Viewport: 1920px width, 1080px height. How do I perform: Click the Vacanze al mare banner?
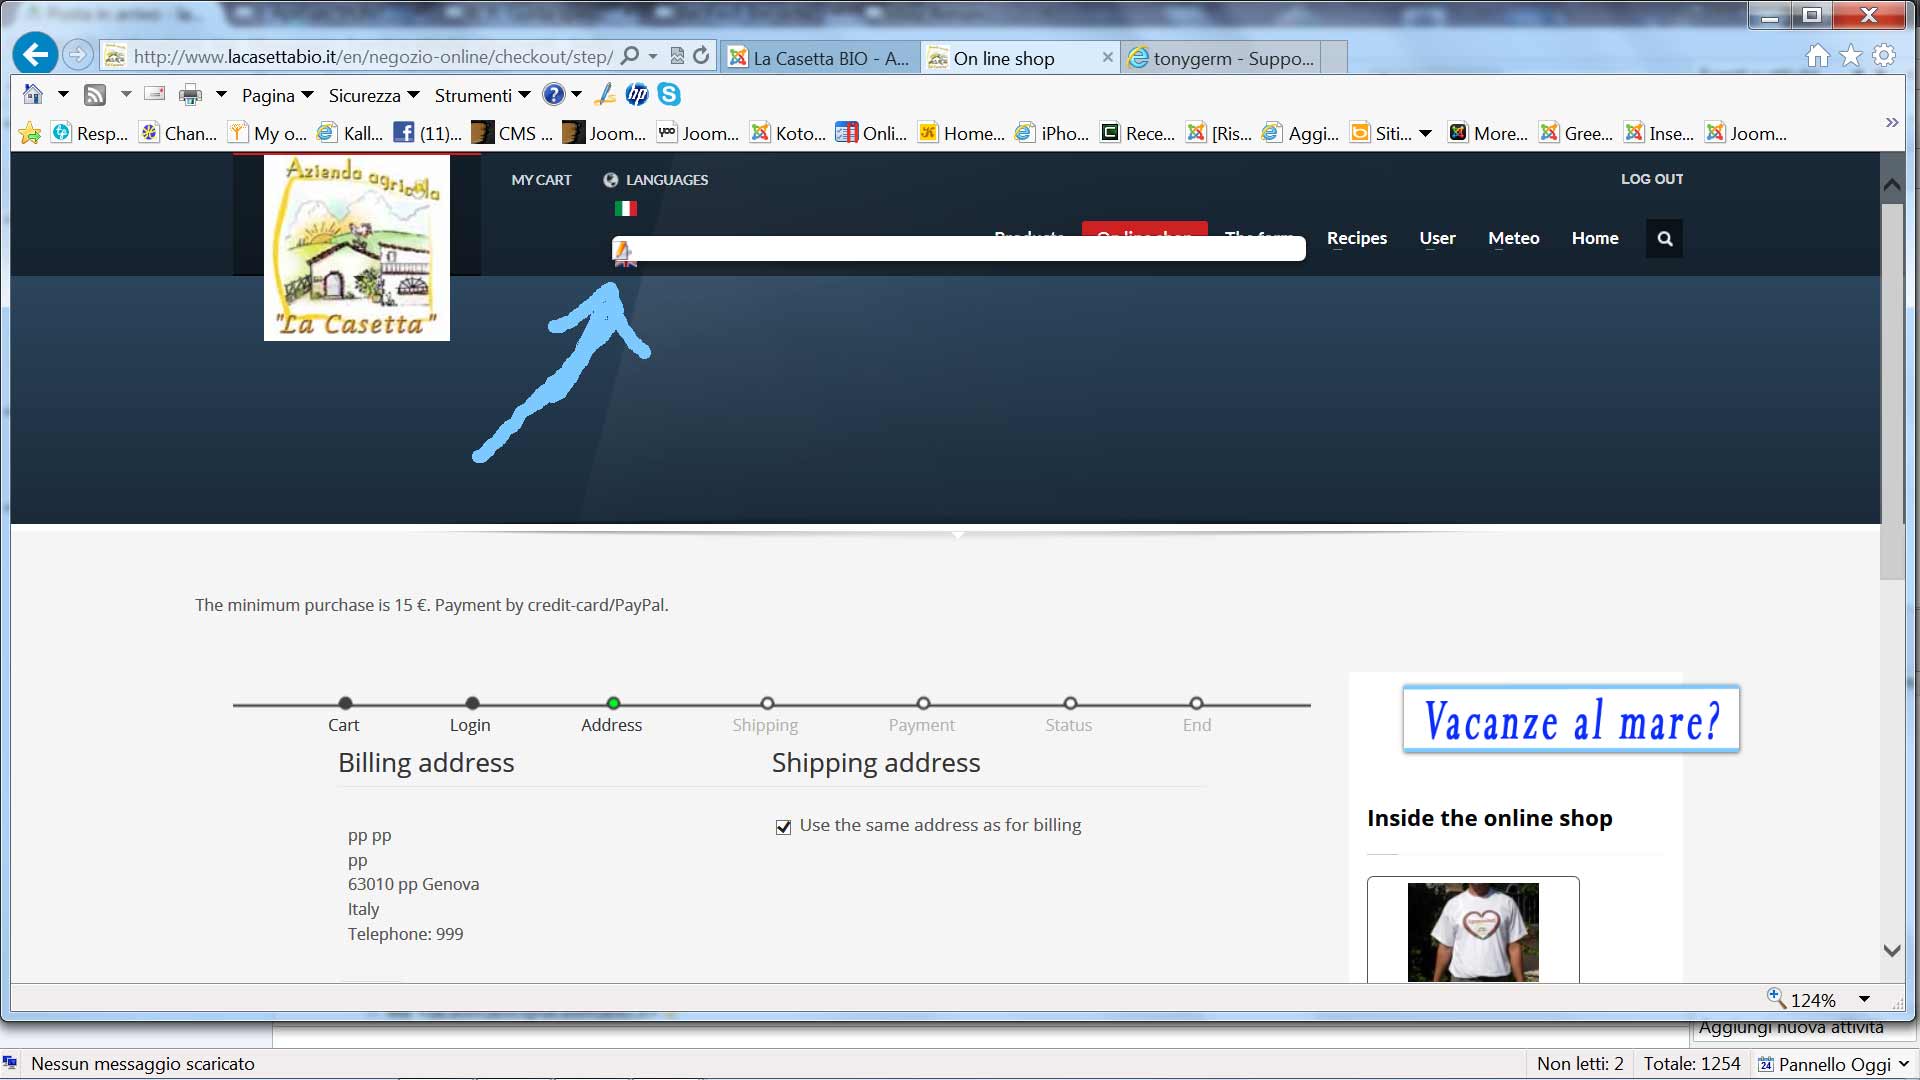[1570, 719]
